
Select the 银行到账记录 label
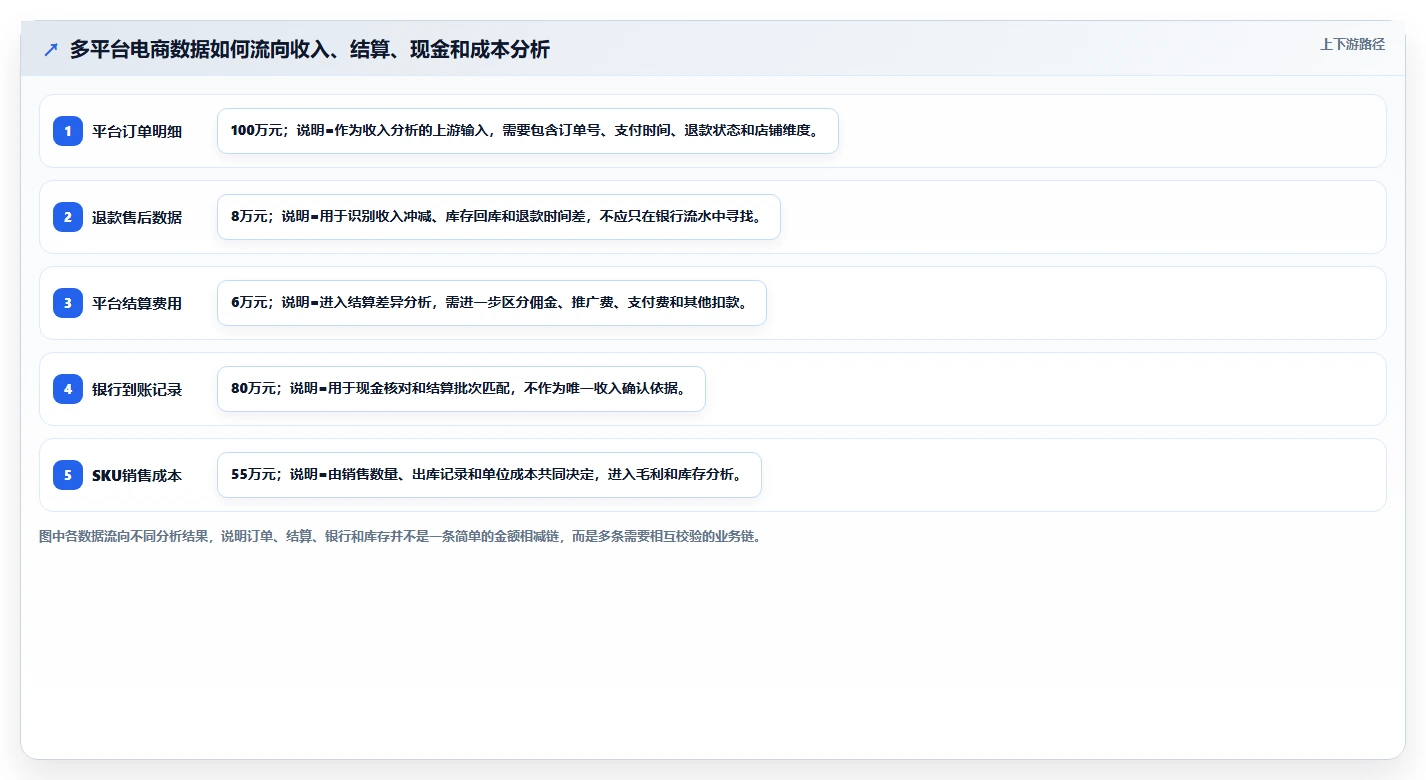tap(137, 389)
